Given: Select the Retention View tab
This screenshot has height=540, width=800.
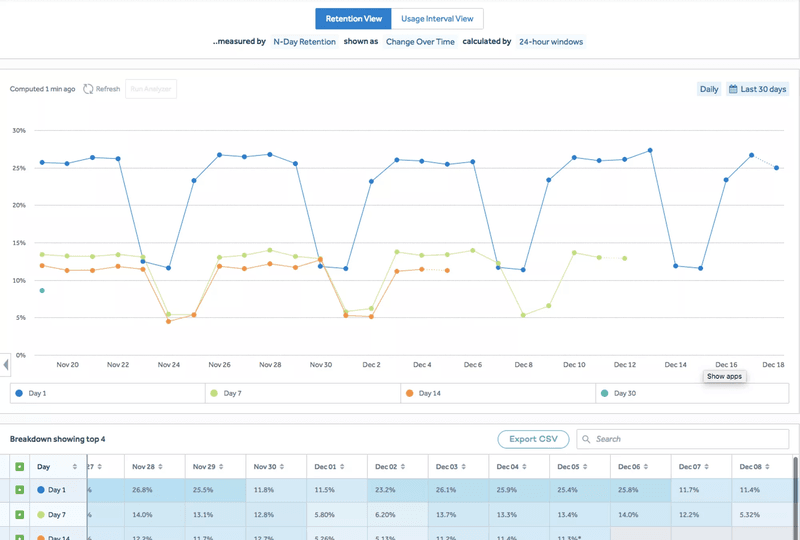Looking at the screenshot, I should (x=353, y=19).
